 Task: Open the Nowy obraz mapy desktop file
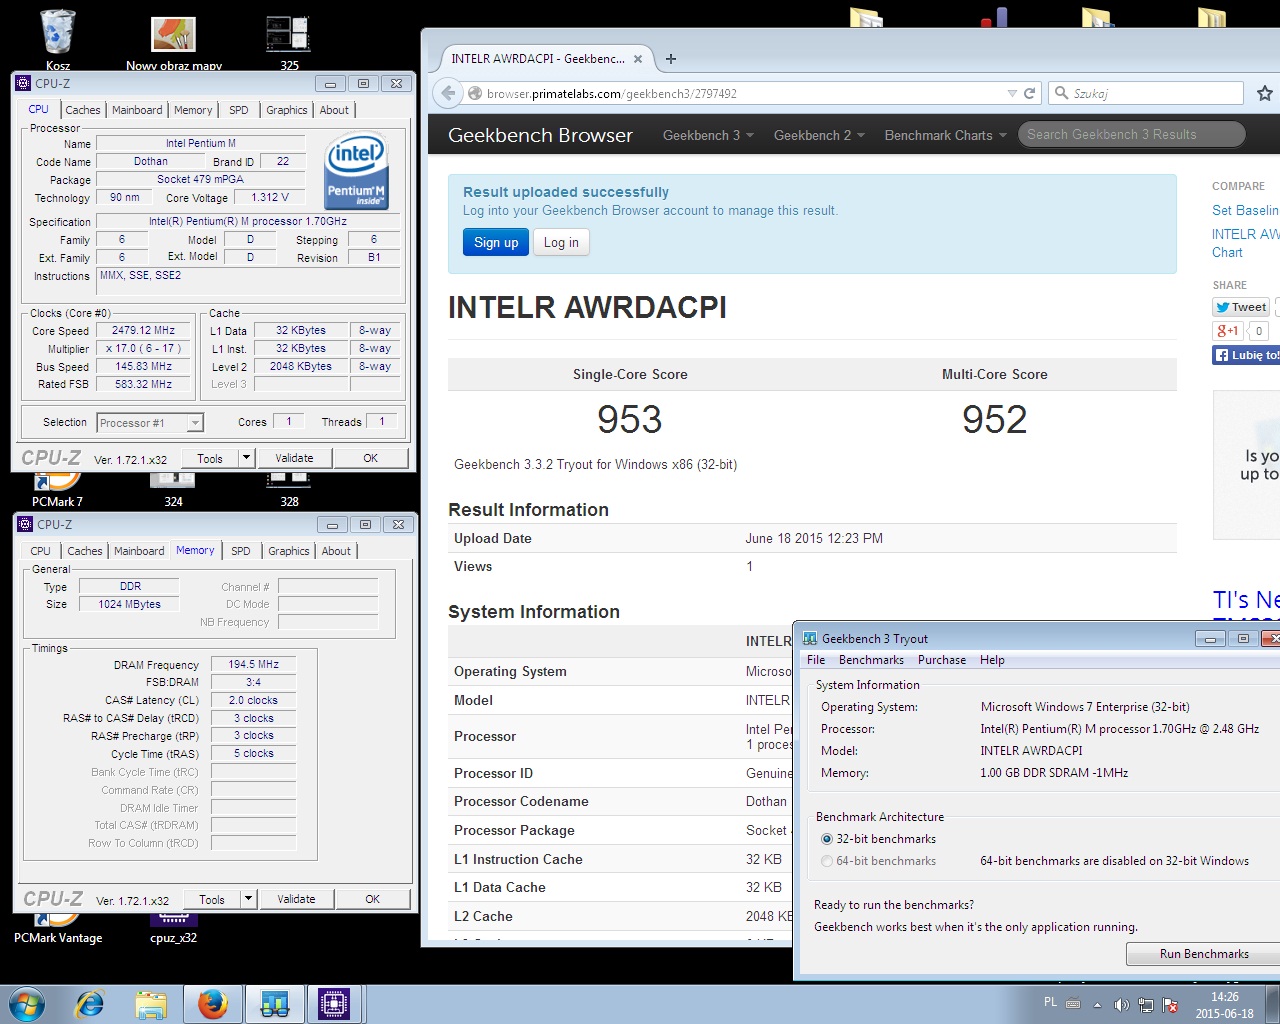[x=174, y=40]
